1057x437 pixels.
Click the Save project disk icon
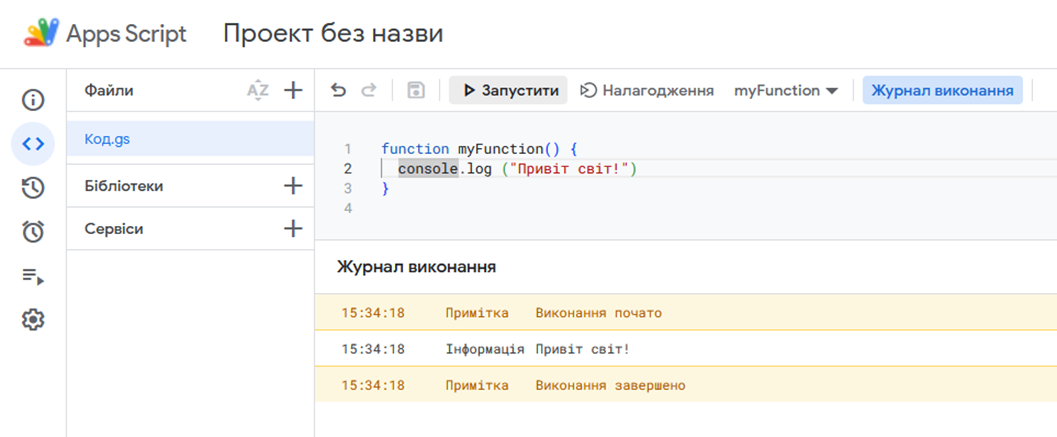coord(416,91)
